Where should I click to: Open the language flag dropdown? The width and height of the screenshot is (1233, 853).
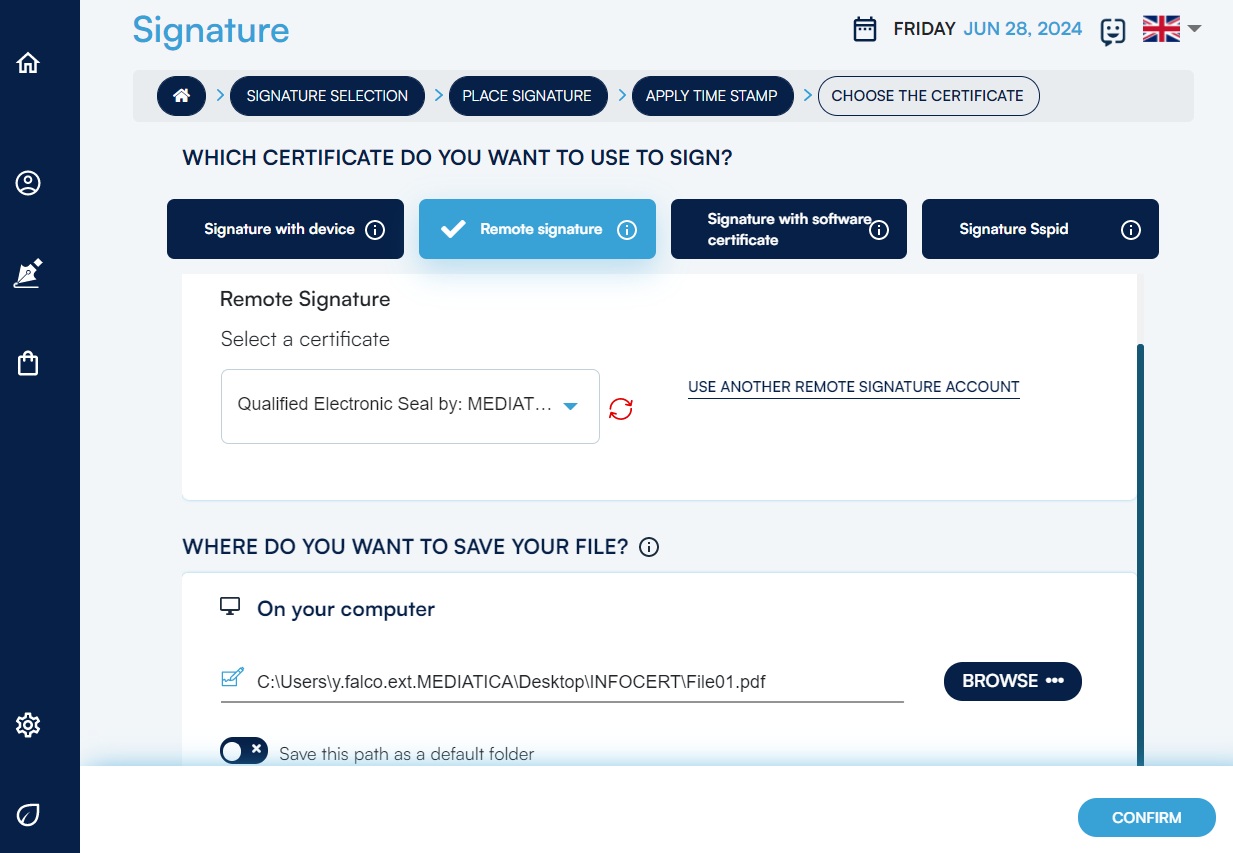click(x=1171, y=29)
